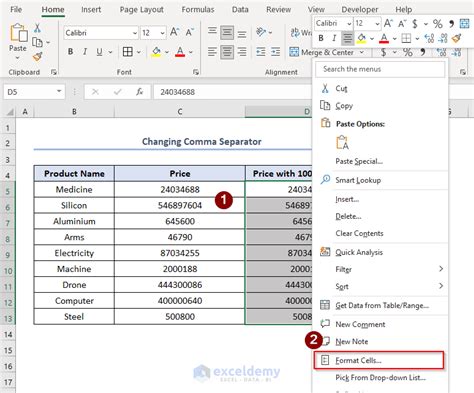Decrease font size in the ribbon
474x393 pixels.
coord(190,32)
